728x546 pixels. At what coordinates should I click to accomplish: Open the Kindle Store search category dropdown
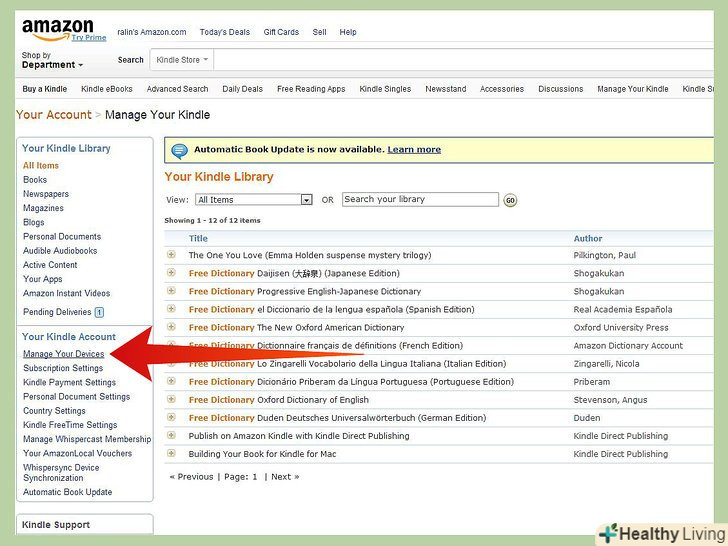(182, 60)
